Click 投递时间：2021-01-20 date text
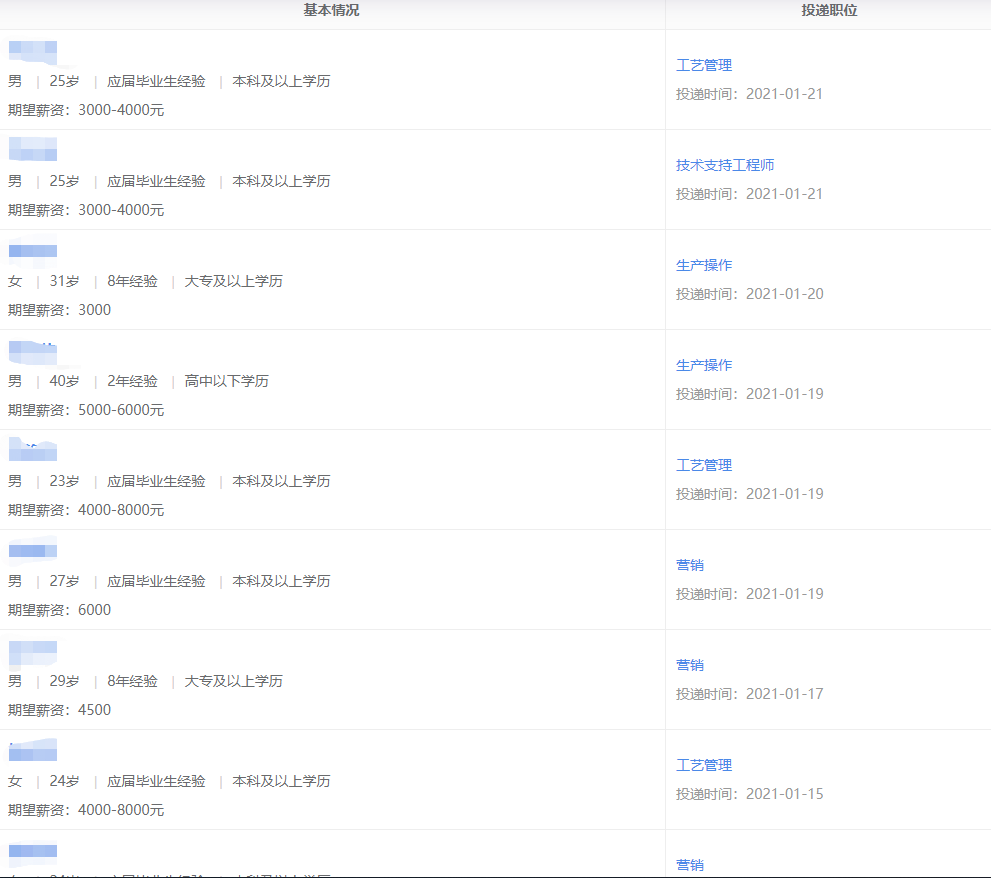The width and height of the screenshot is (991, 878). (x=750, y=294)
